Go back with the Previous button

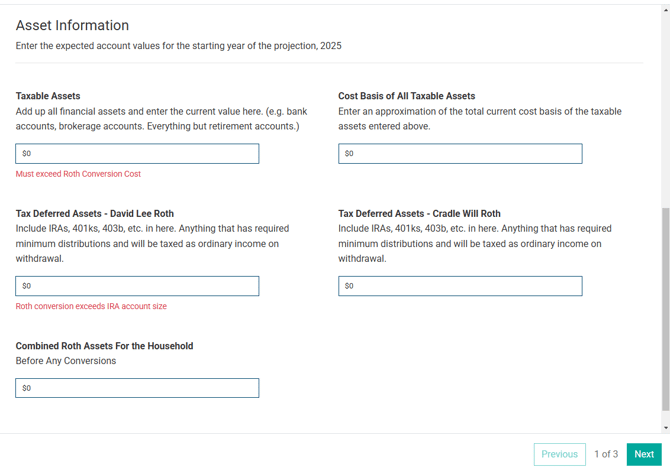coord(559,454)
